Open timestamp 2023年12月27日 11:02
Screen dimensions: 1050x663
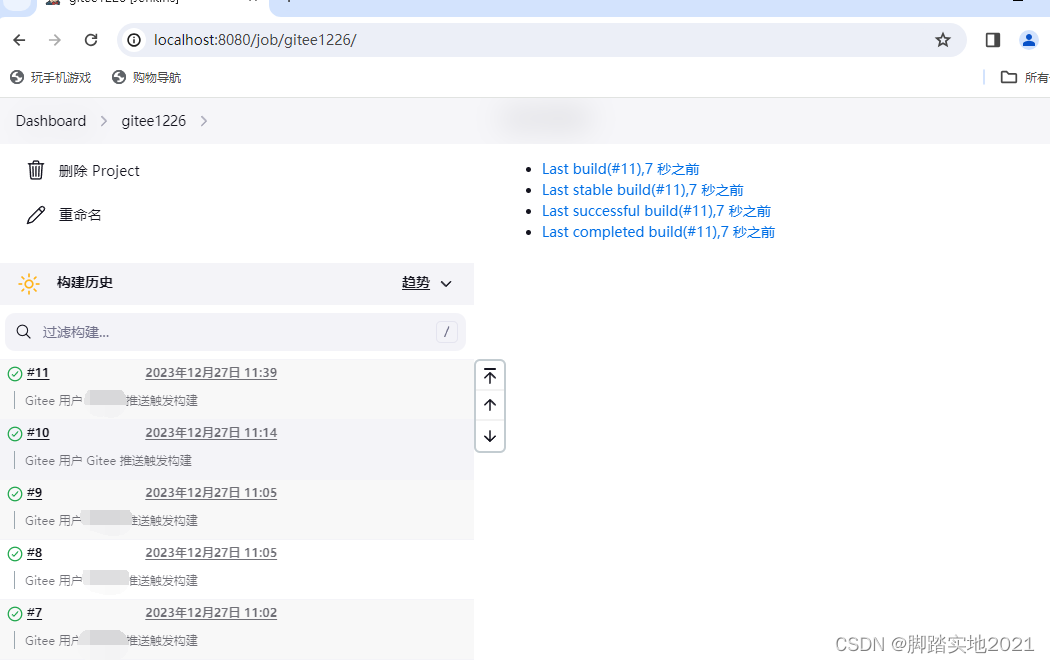211,613
